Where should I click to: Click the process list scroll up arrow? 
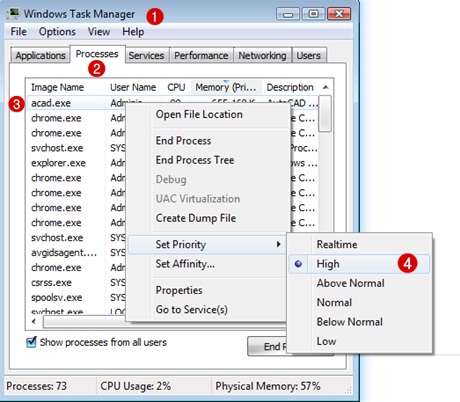tap(326, 87)
